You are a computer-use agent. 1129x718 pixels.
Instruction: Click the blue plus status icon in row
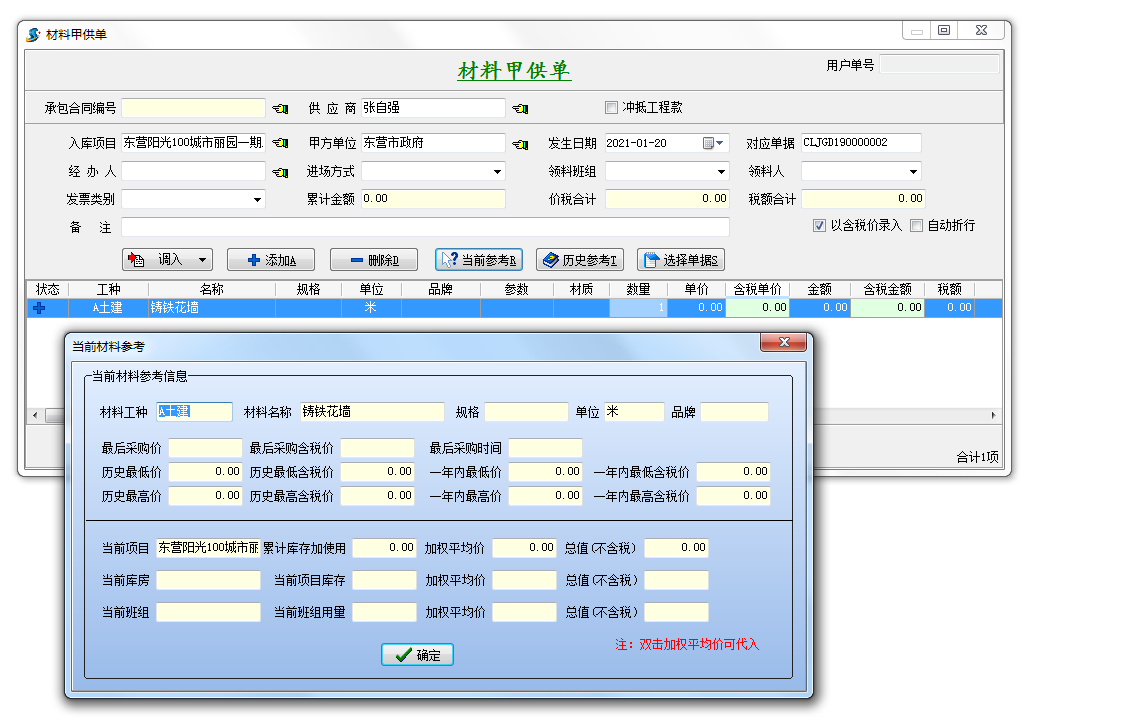(39, 308)
